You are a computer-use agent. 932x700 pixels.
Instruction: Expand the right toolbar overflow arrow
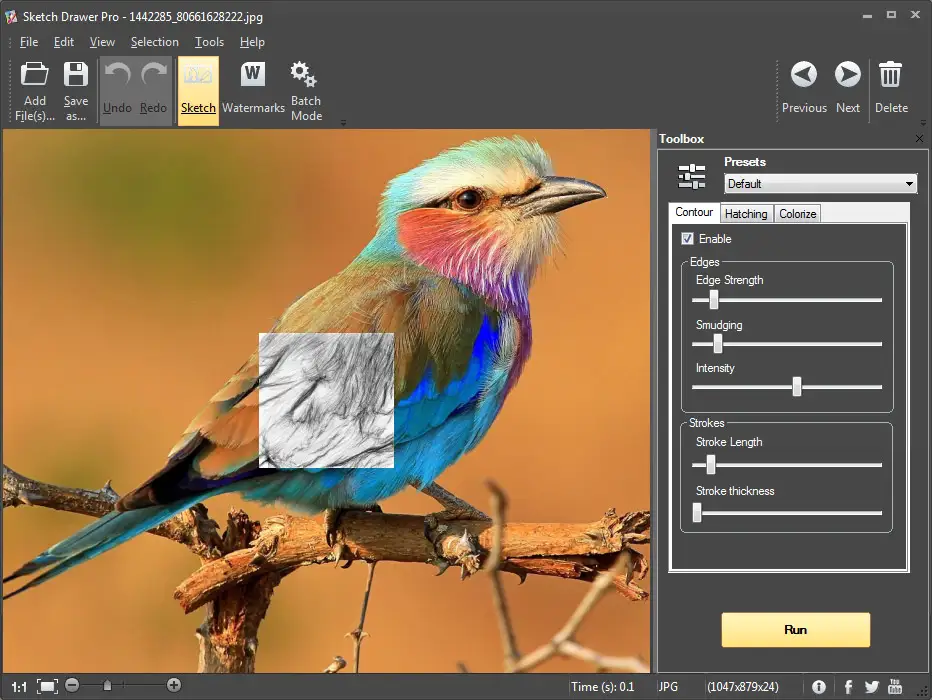coord(923,123)
